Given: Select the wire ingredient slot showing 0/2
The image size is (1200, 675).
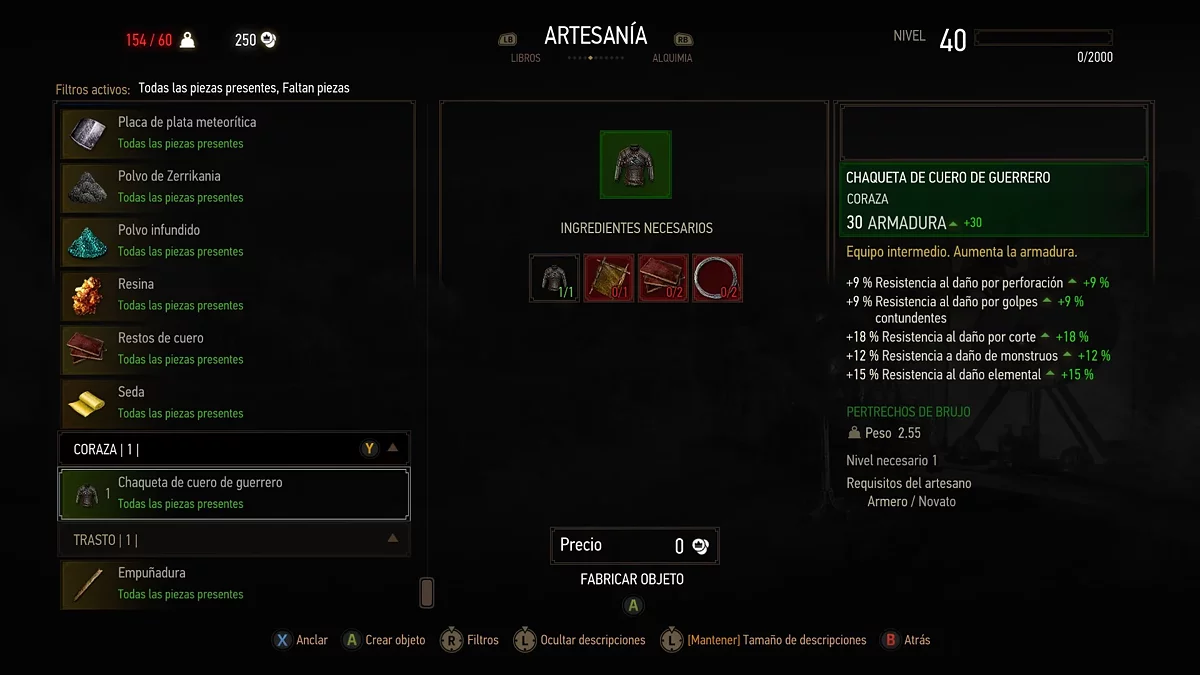Looking at the screenshot, I should (717, 278).
